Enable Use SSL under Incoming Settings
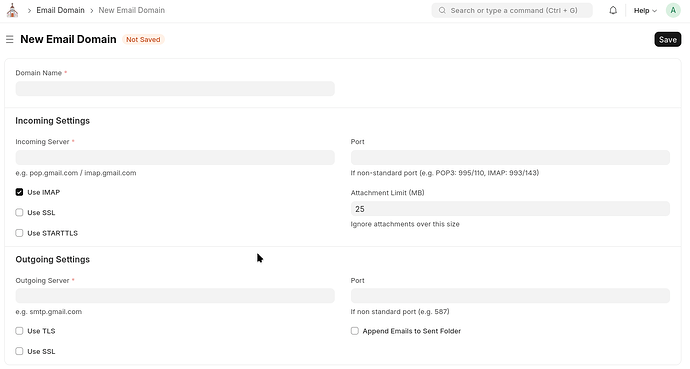The image size is (690, 369). pyautogui.click(x=19, y=212)
